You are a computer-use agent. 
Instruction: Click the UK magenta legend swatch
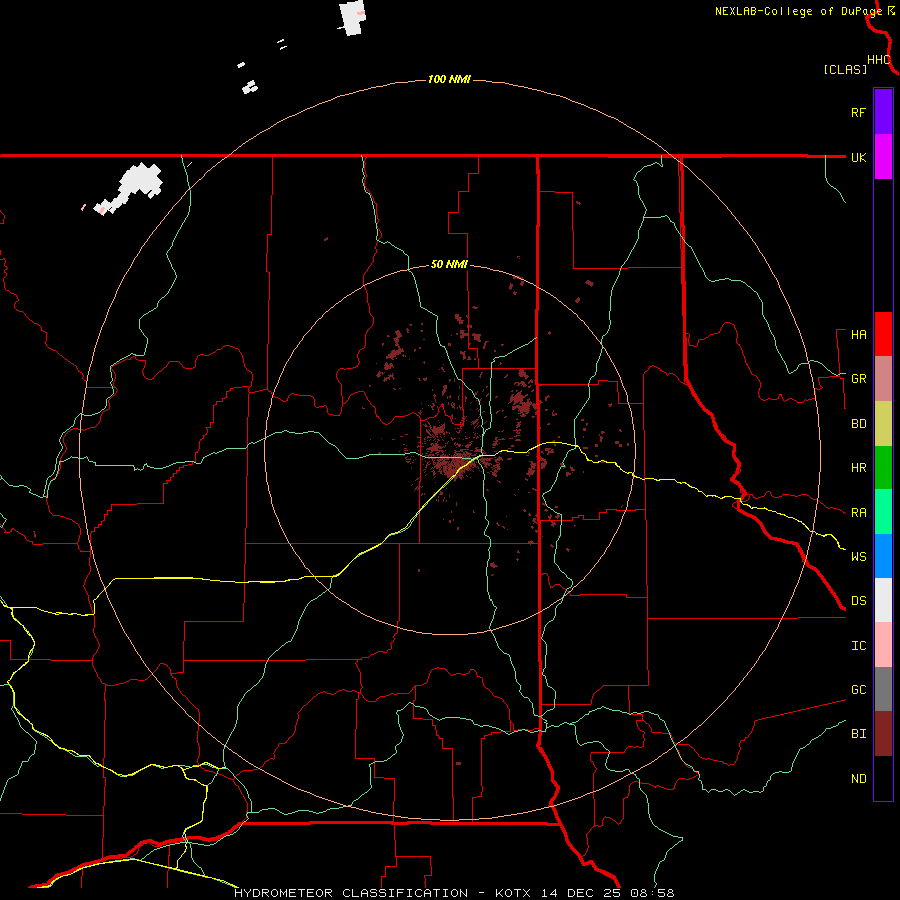pos(883,156)
